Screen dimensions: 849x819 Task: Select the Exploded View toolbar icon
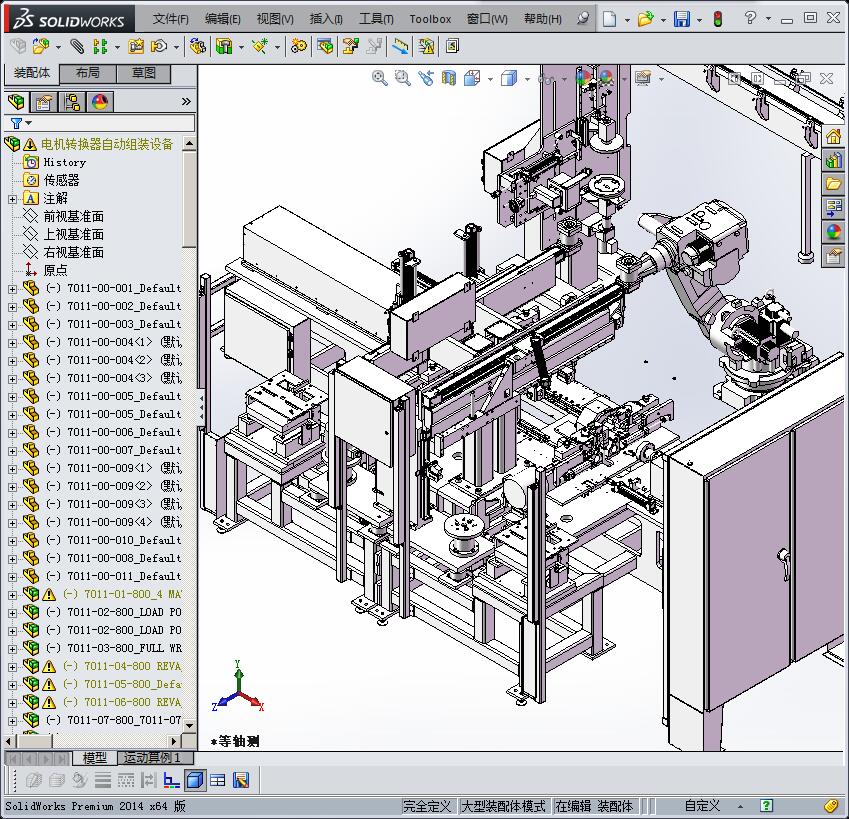pyautogui.click(x=349, y=46)
